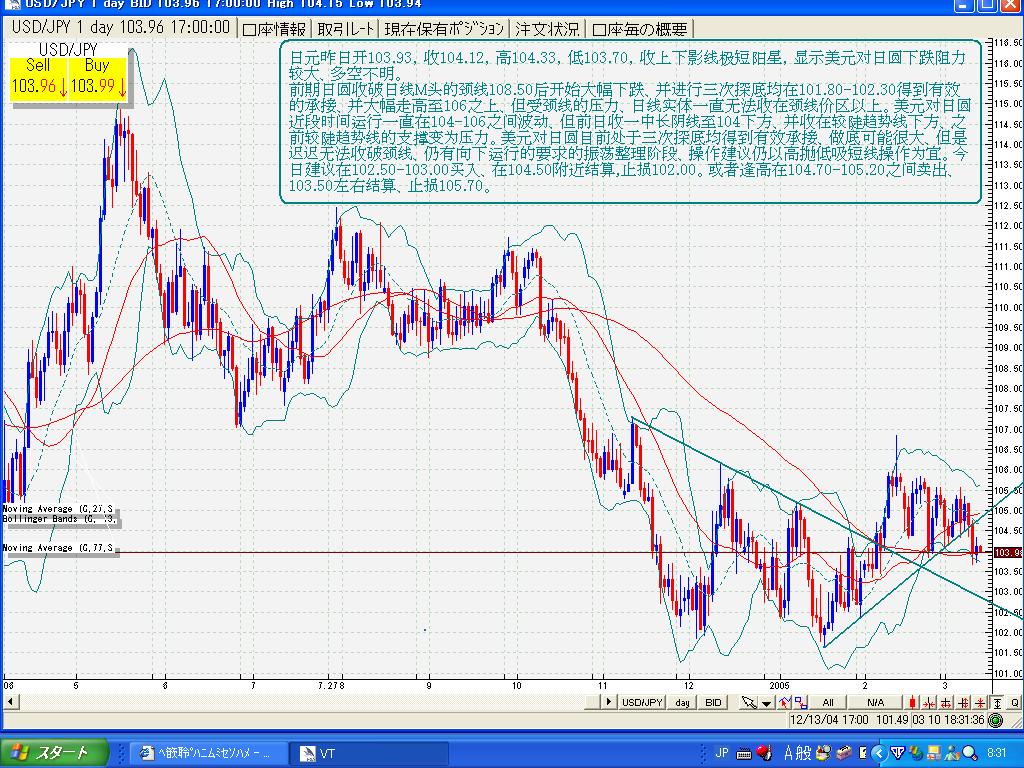Switch to the 注文状況 tab

click(546, 29)
